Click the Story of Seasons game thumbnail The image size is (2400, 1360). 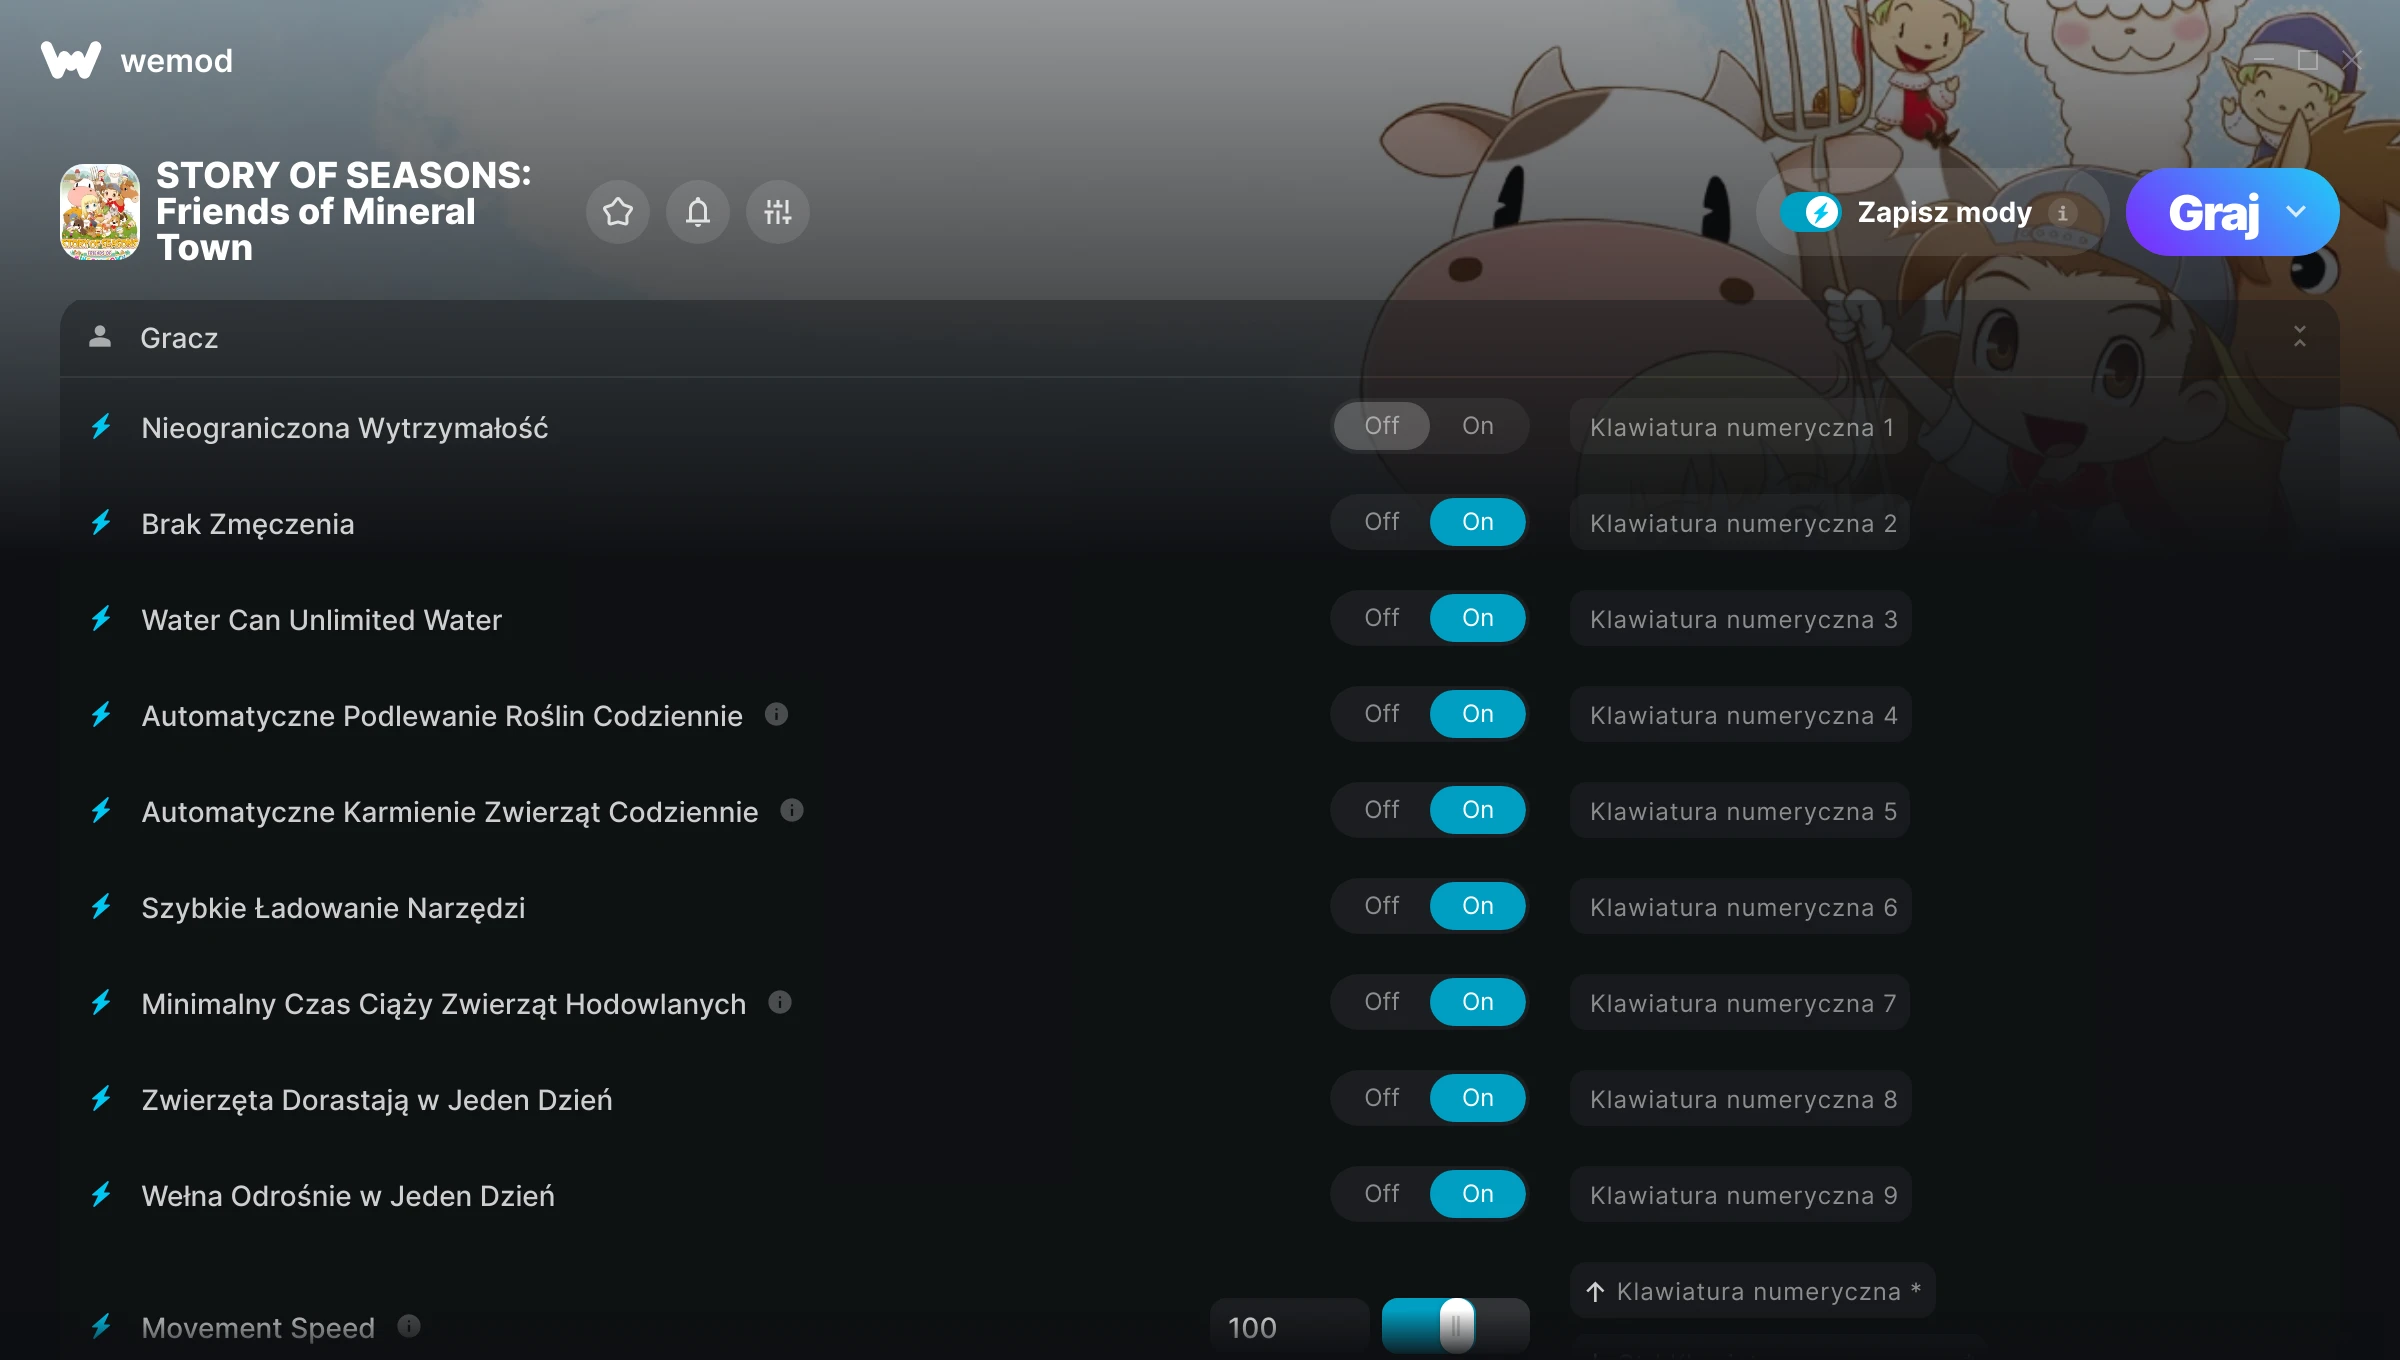click(x=100, y=212)
